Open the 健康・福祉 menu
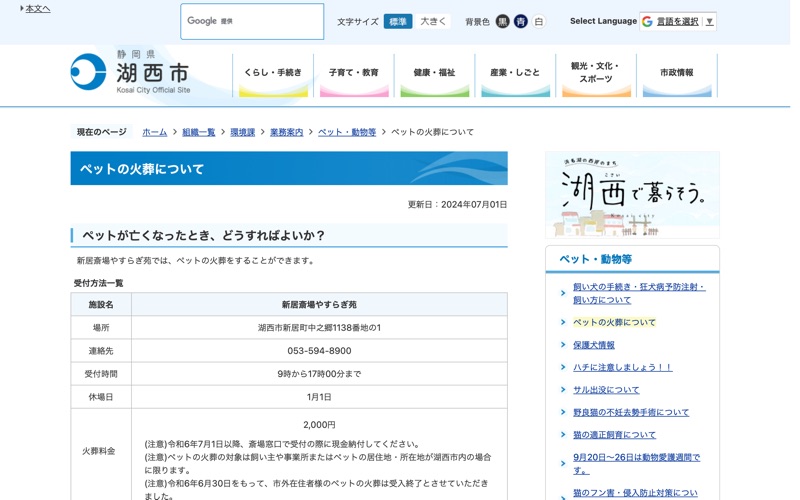Screen dimensions: 800x500 coord(434,75)
